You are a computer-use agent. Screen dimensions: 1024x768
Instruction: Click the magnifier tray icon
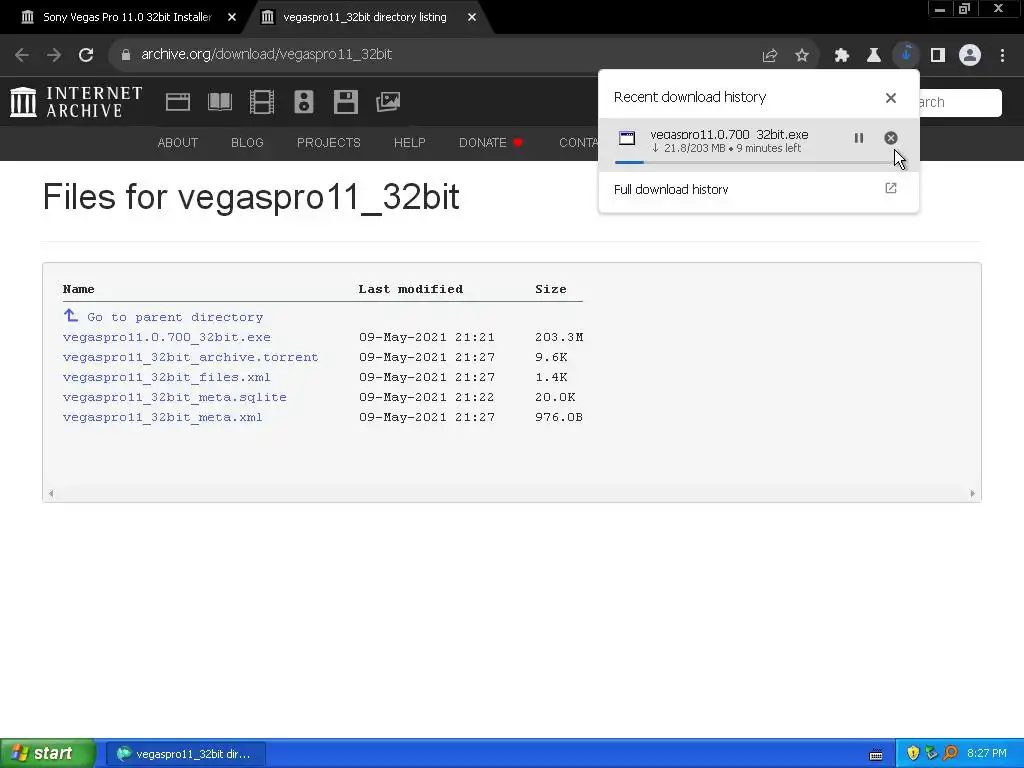tap(950, 754)
